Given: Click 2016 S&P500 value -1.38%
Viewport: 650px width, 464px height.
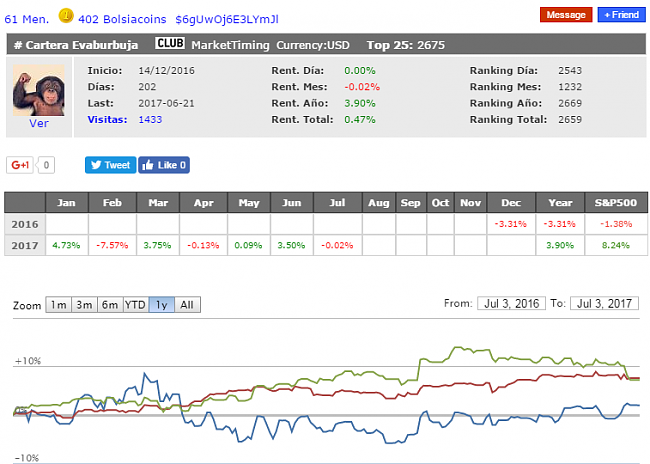Looking at the screenshot, I should pos(616,224).
